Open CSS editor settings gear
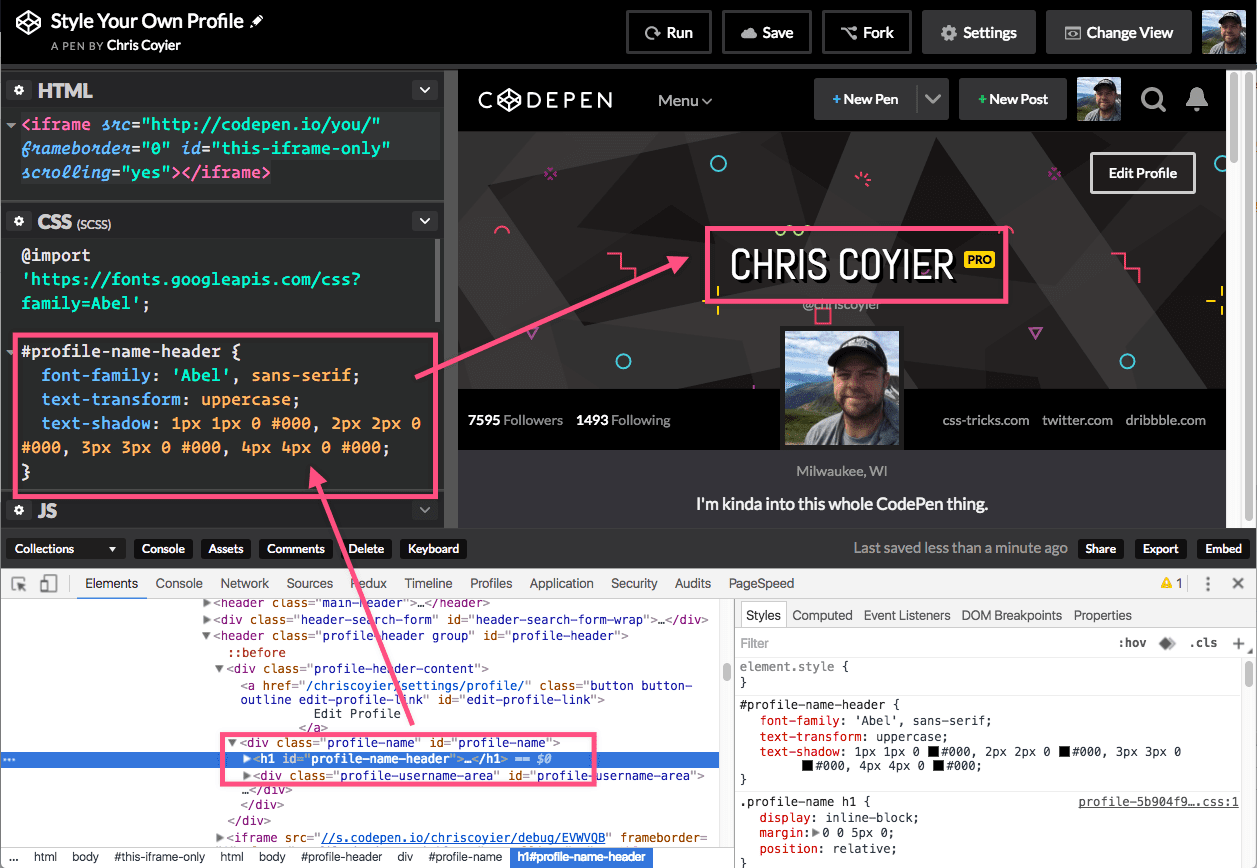Viewport: 1257px width, 868px height. tap(18, 221)
